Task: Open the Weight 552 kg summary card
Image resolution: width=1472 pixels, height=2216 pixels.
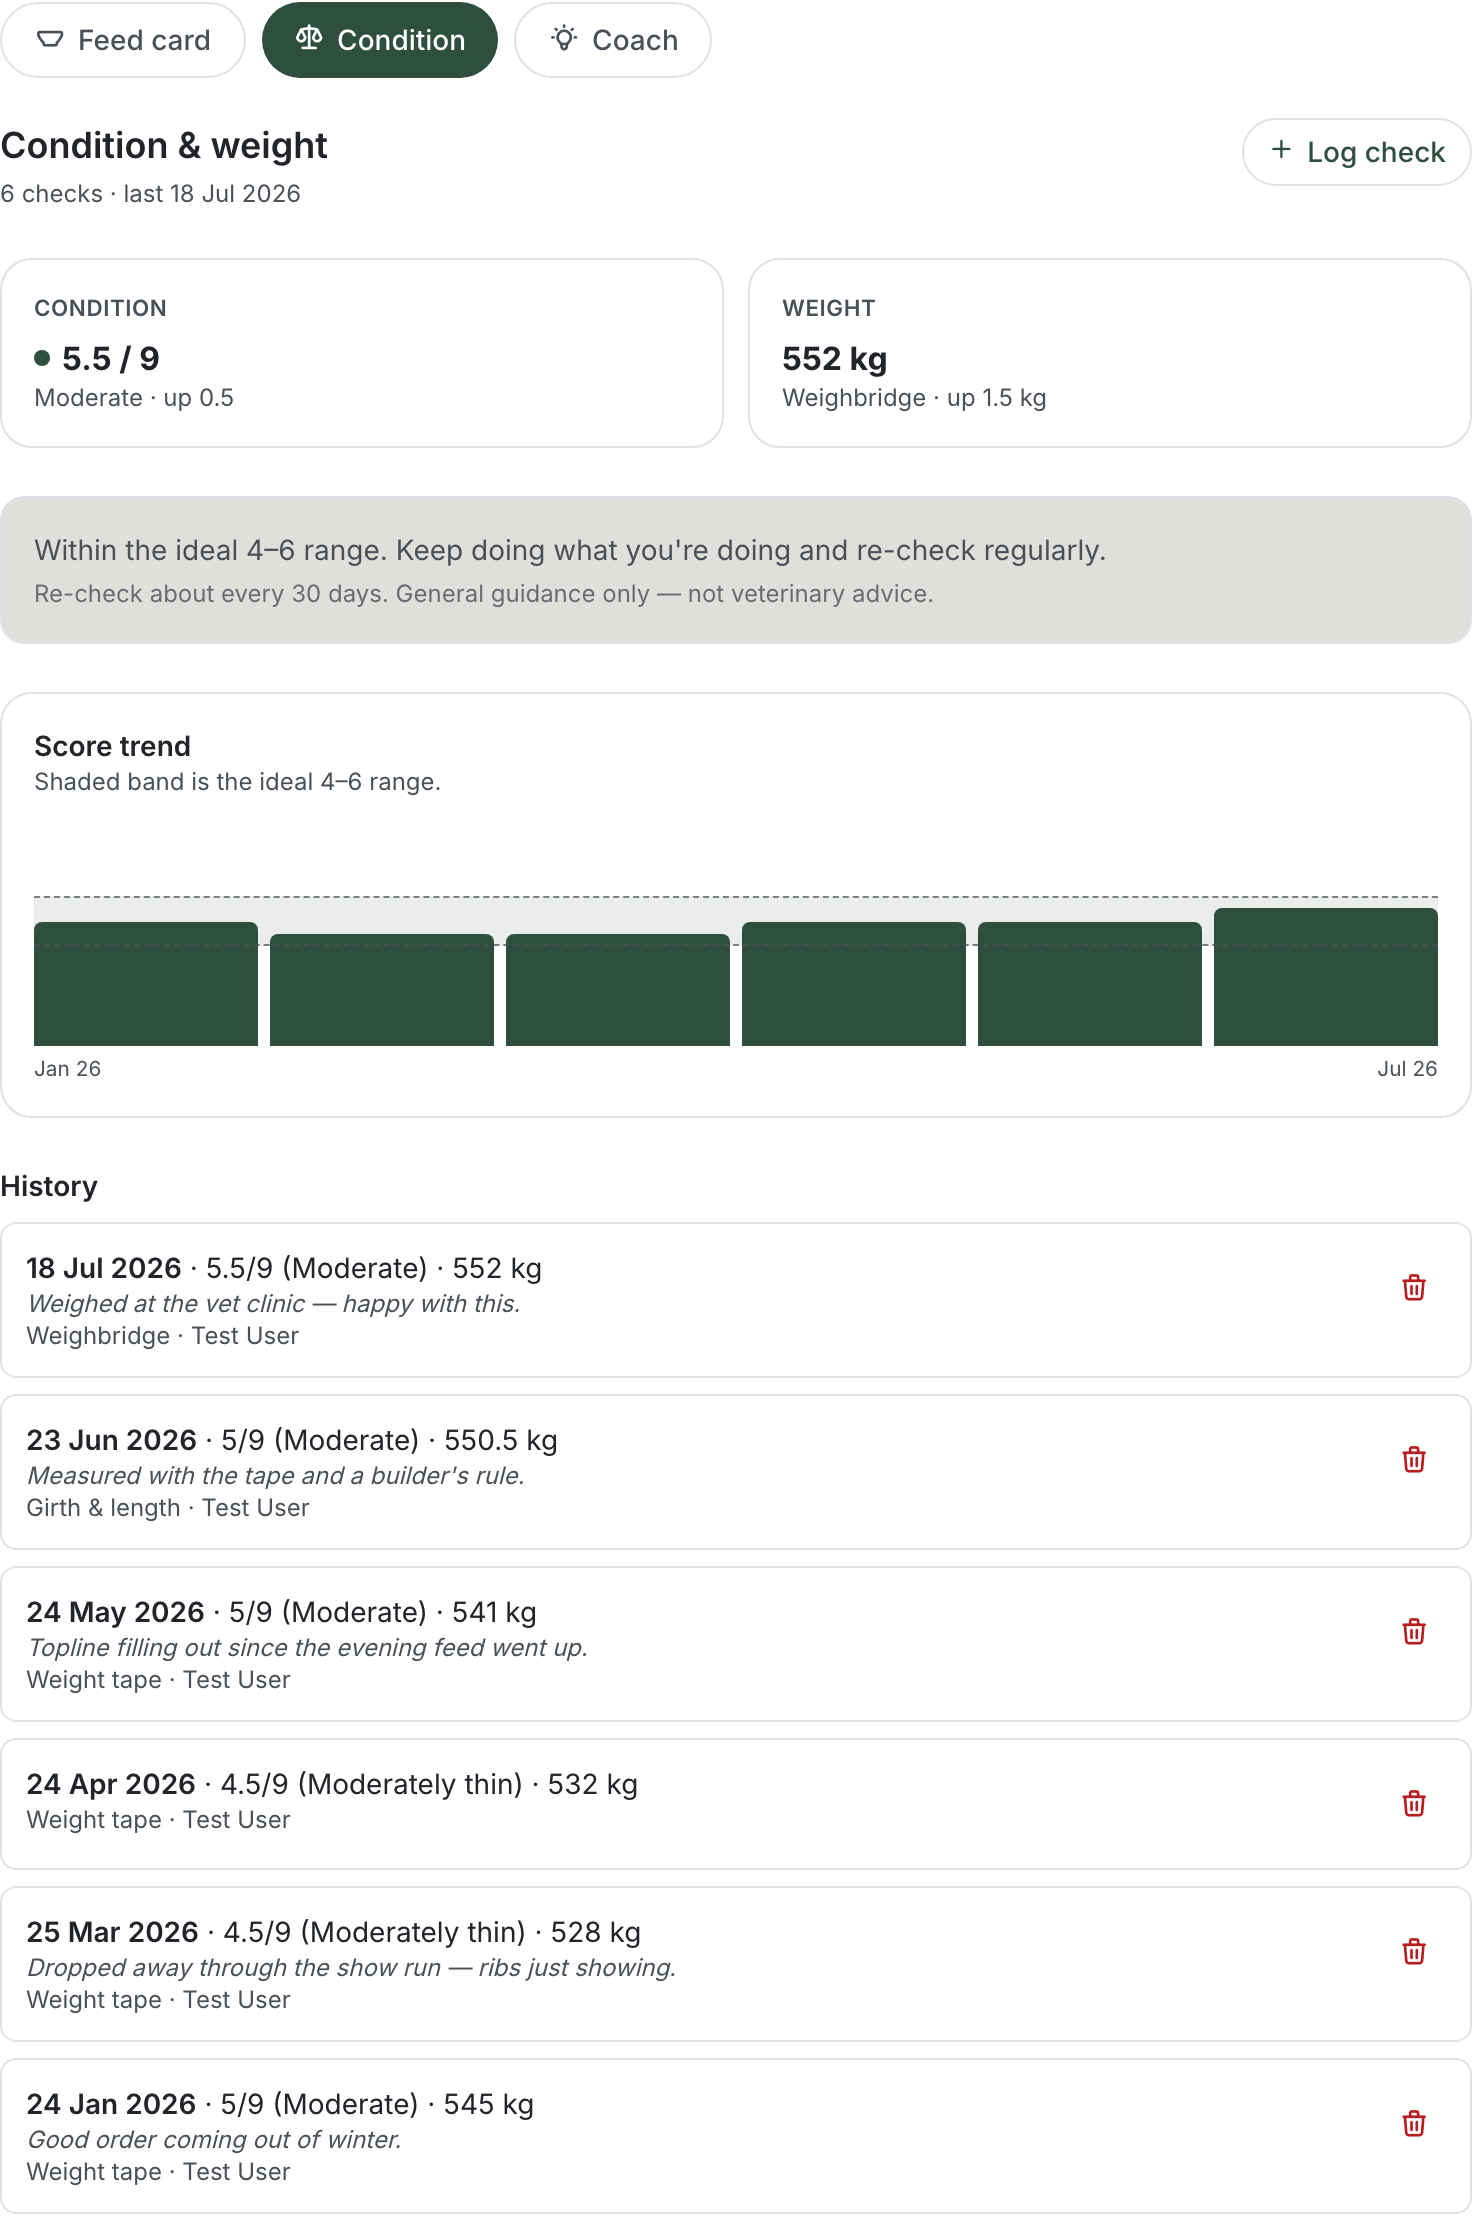Action: pyautogui.click(x=1110, y=353)
